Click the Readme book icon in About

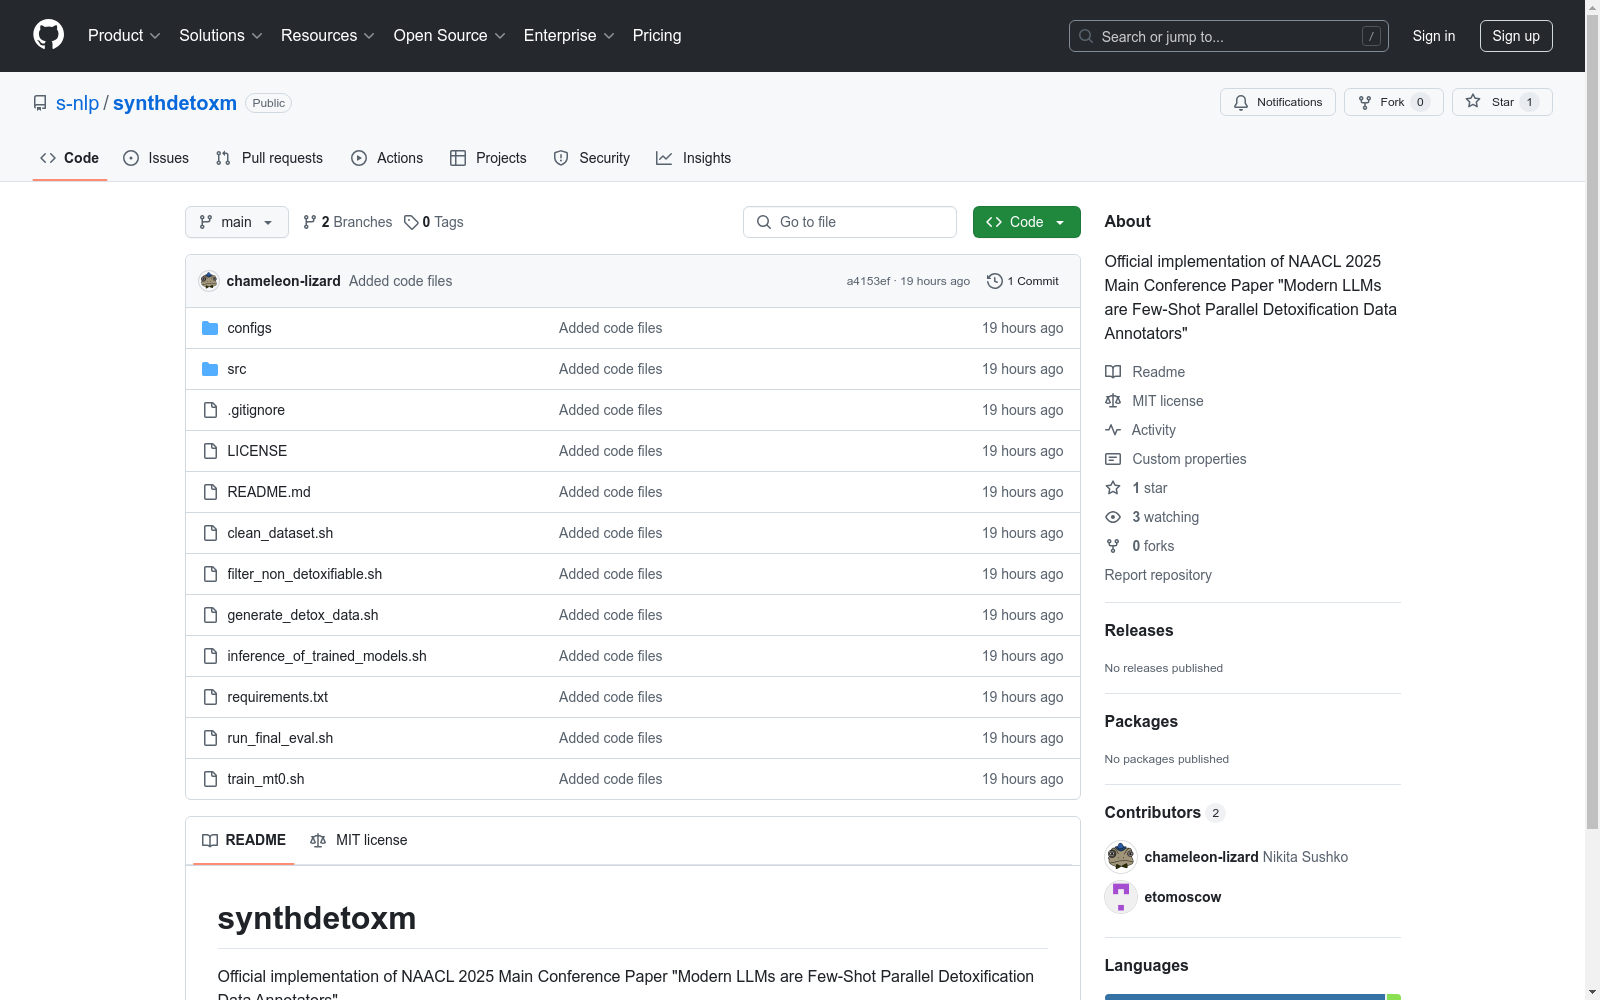click(x=1113, y=372)
